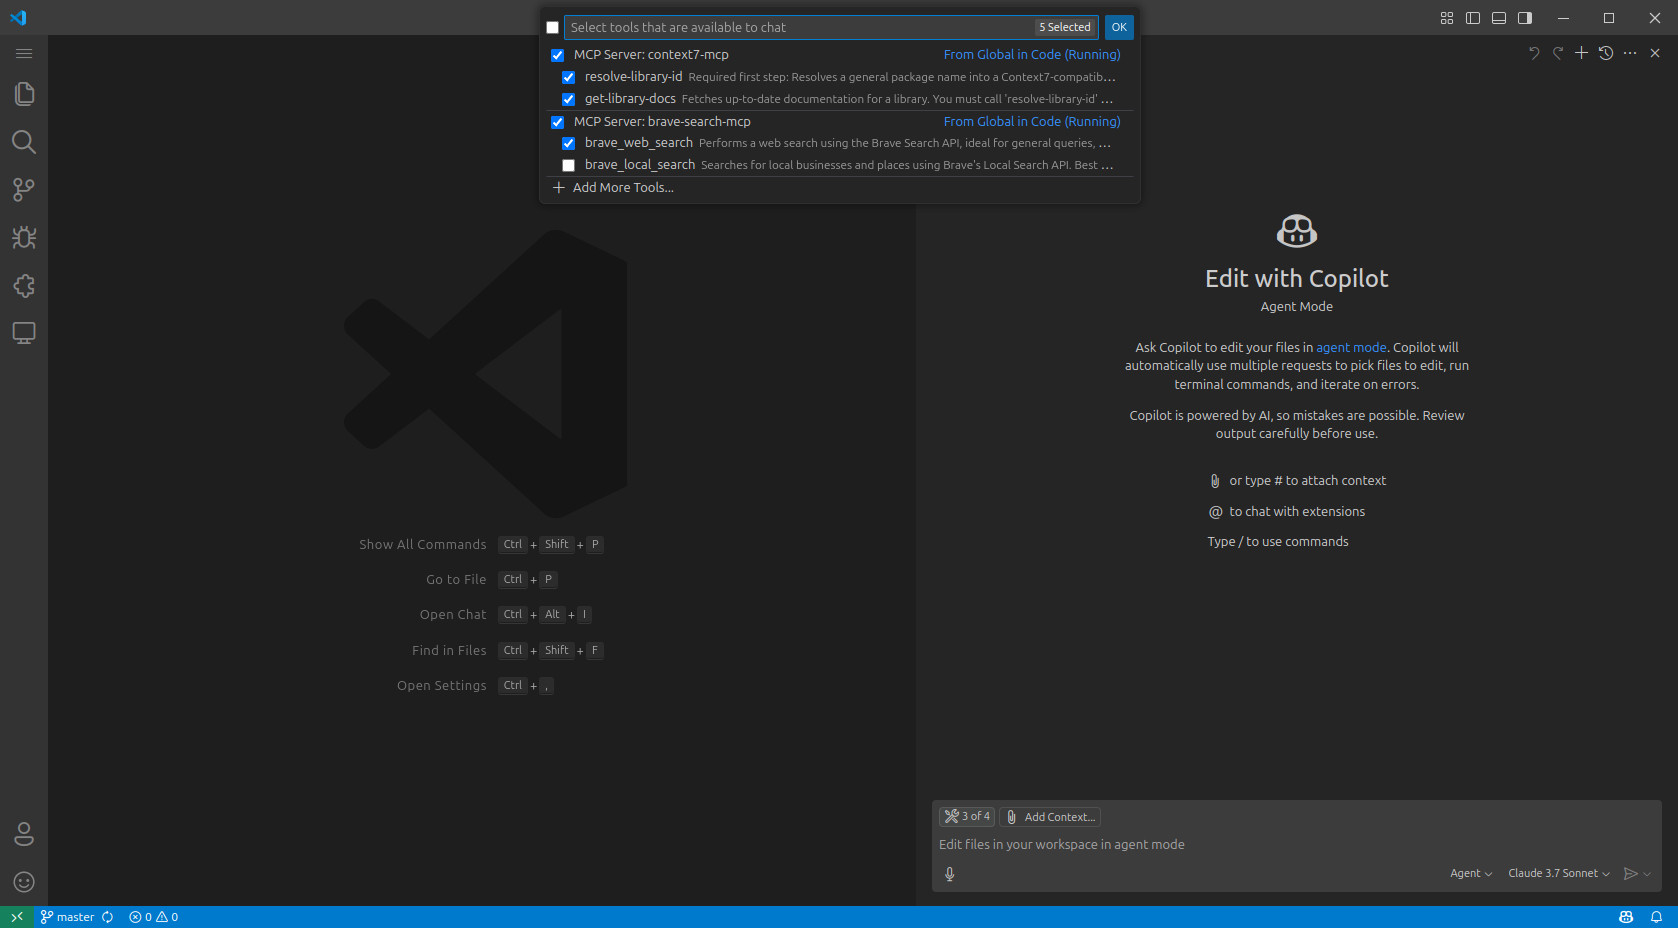Open the Explorer view in activity bar
This screenshot has height=928, width=1678.
pyautogui.click(x=24, y=94)
